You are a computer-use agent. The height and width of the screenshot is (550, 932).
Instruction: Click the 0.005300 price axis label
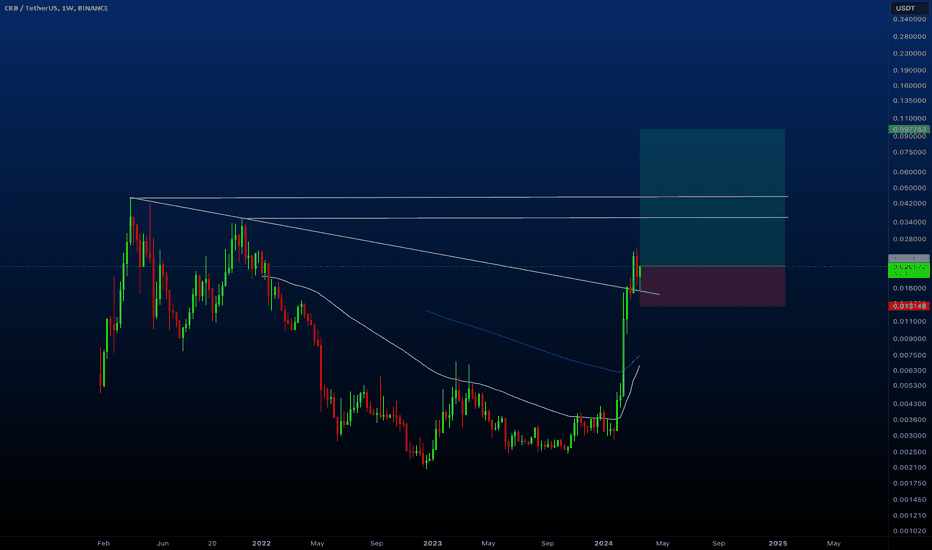pos(909,385)
